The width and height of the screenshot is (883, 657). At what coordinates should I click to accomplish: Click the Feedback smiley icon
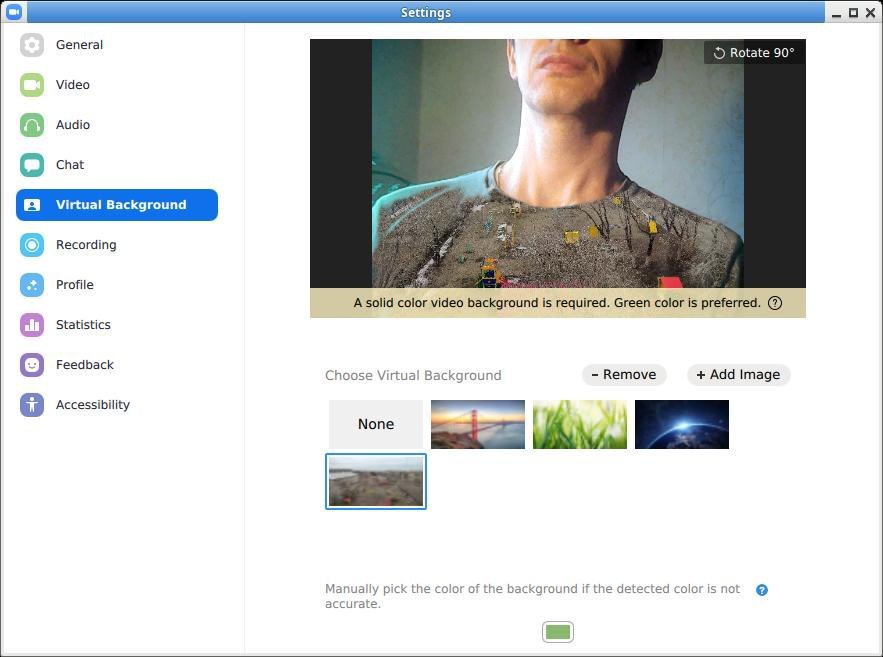(x=32, y=365)
